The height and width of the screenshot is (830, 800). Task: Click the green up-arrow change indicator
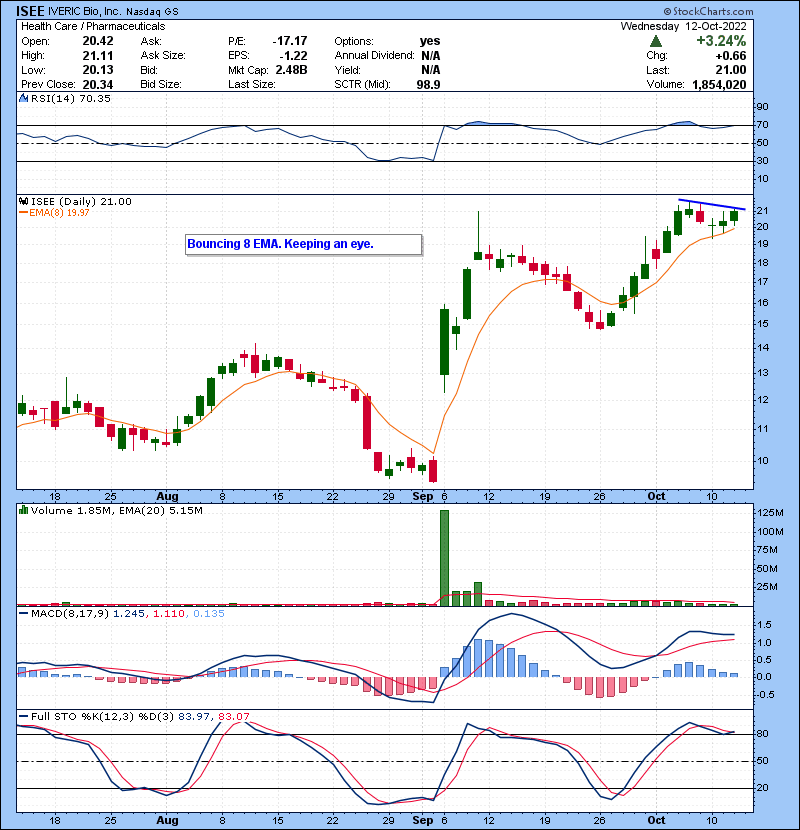pyautogui.click(x=655, y=41)
